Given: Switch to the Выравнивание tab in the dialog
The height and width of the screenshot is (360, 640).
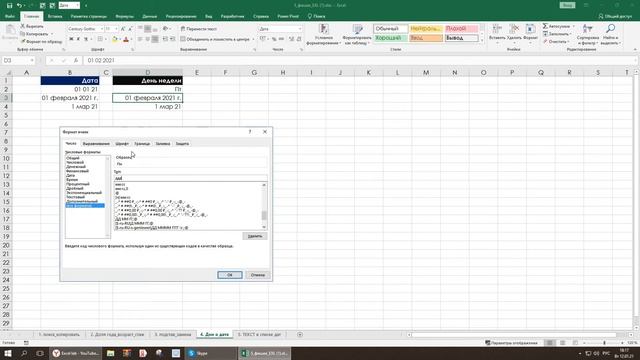Looking at the screenshot, I should pos(96,144).
